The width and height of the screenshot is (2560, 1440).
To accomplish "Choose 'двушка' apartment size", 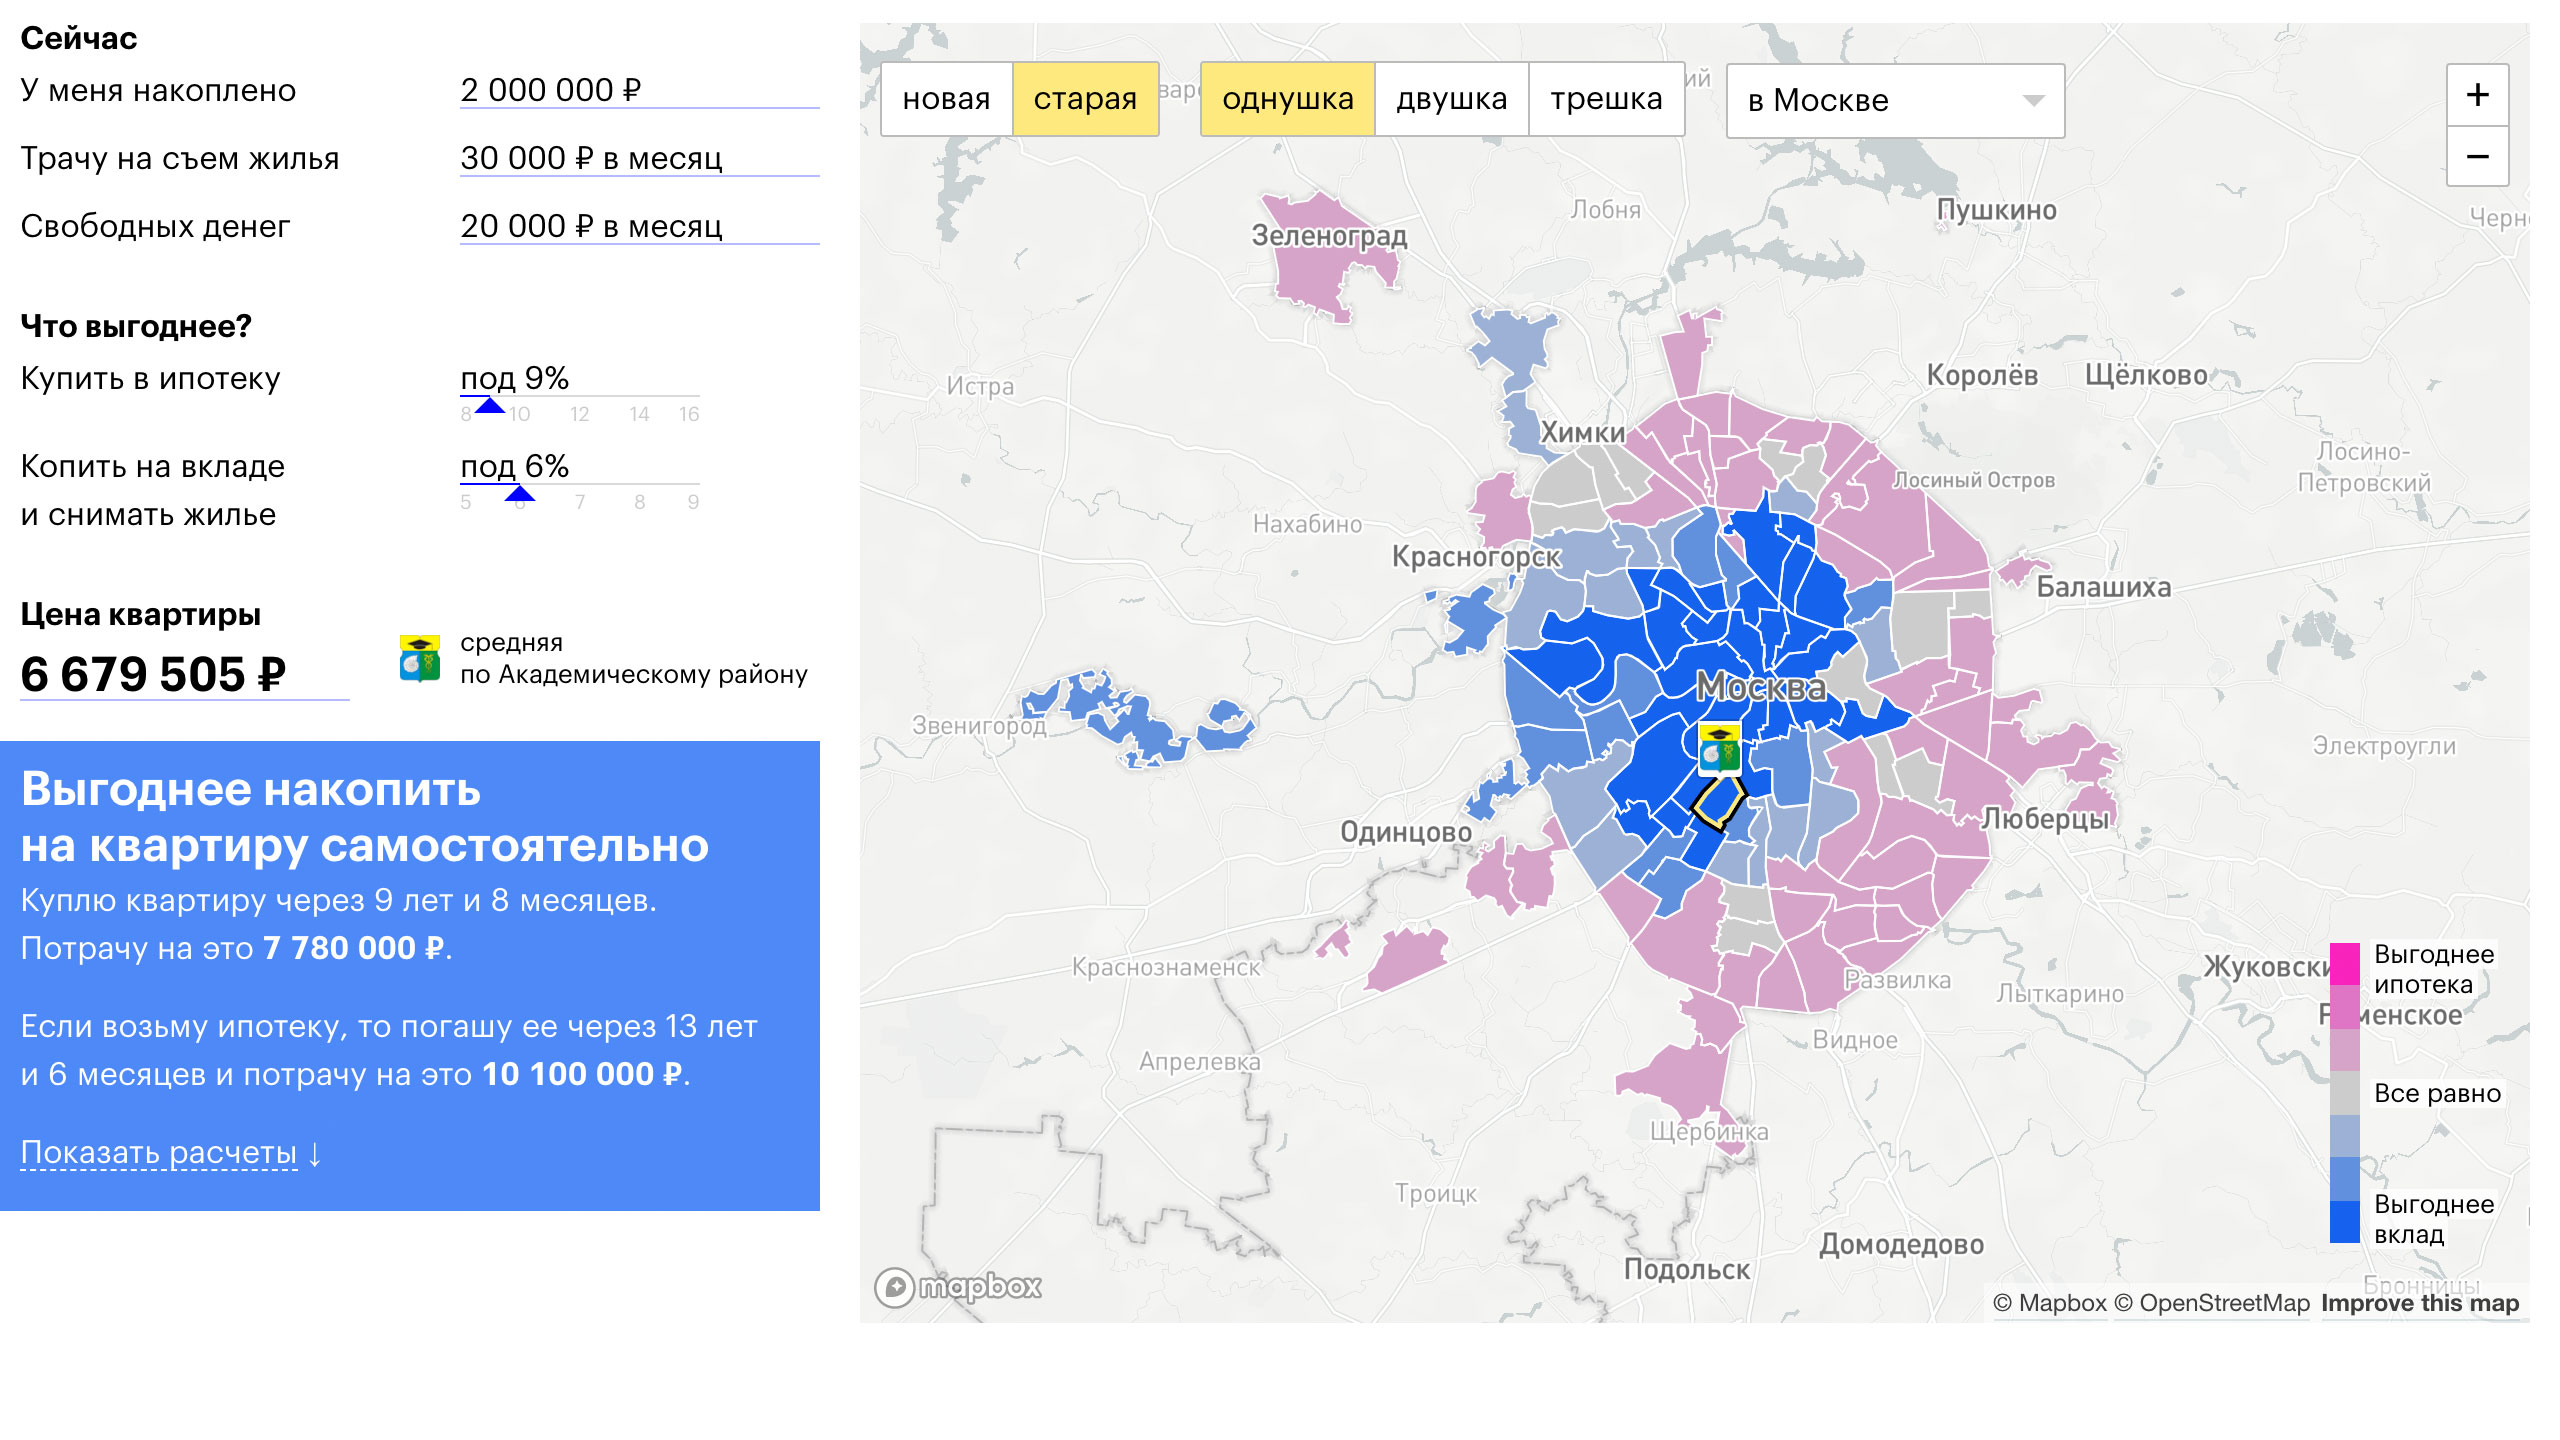I will coord(1451,99).
